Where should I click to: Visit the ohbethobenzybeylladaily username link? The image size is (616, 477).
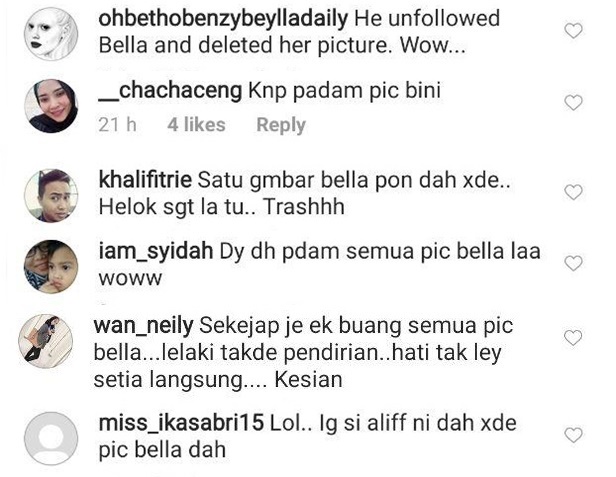click(x=223, y=19)
